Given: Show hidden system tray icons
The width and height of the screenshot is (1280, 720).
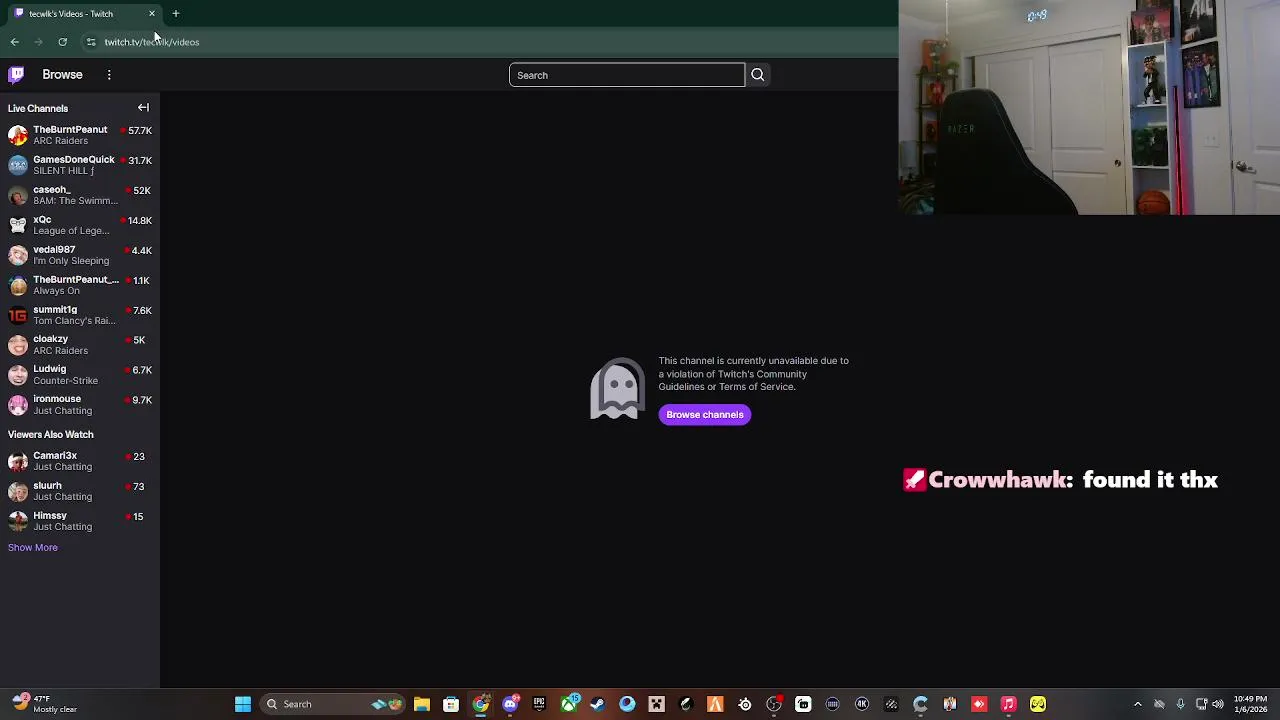Looking at the screenshot, I should click(x=1138, y=704).
